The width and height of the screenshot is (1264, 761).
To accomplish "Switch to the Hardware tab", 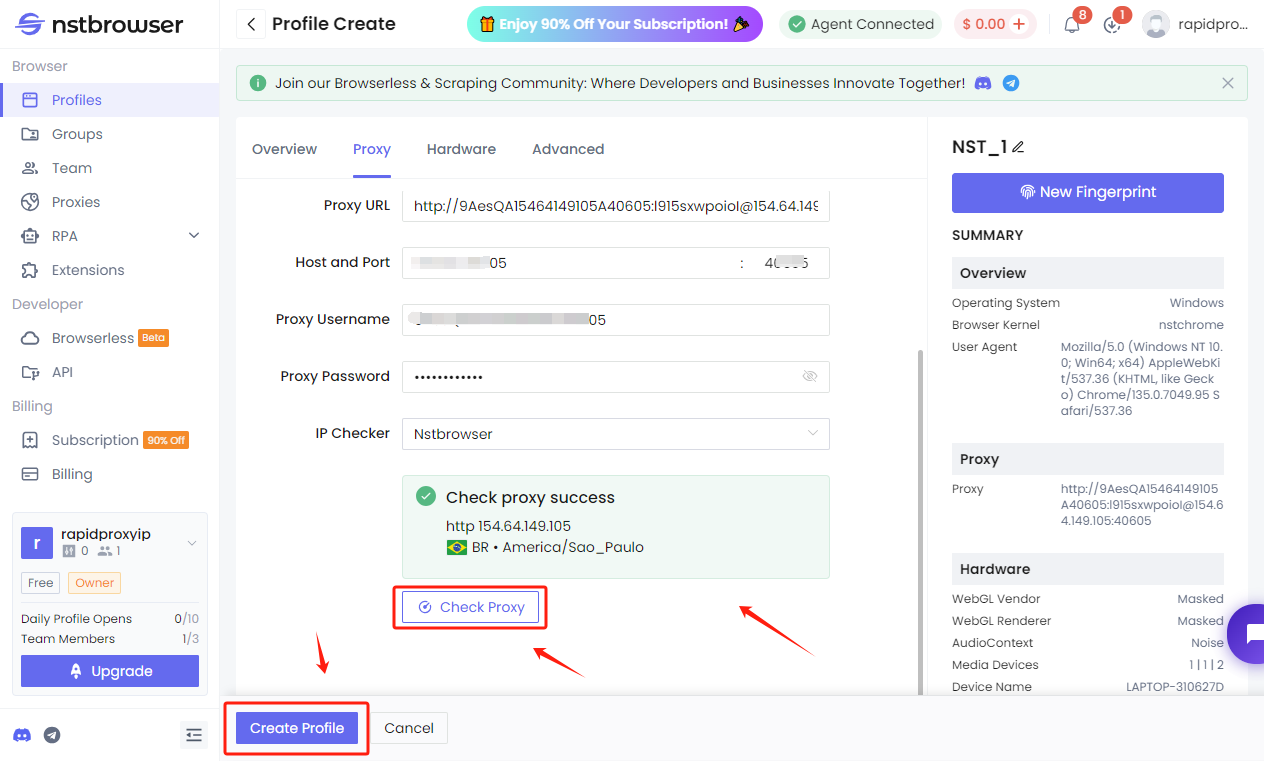I will (x=461, y=149).
